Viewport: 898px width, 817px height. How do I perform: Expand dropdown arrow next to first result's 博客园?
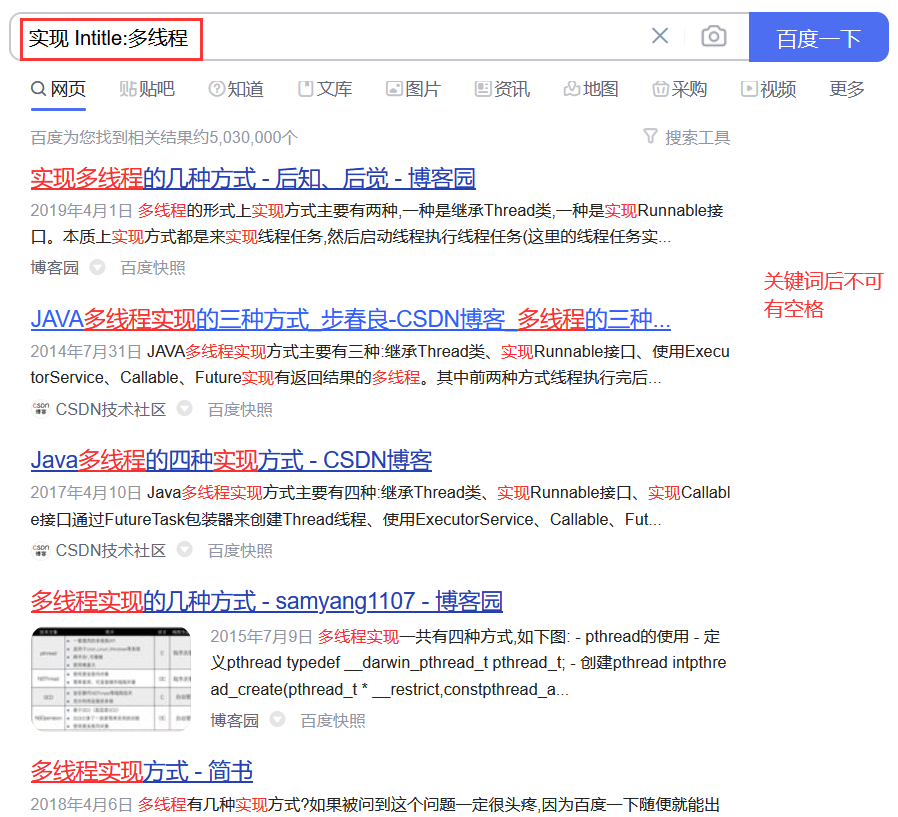(x=97, y=267)
